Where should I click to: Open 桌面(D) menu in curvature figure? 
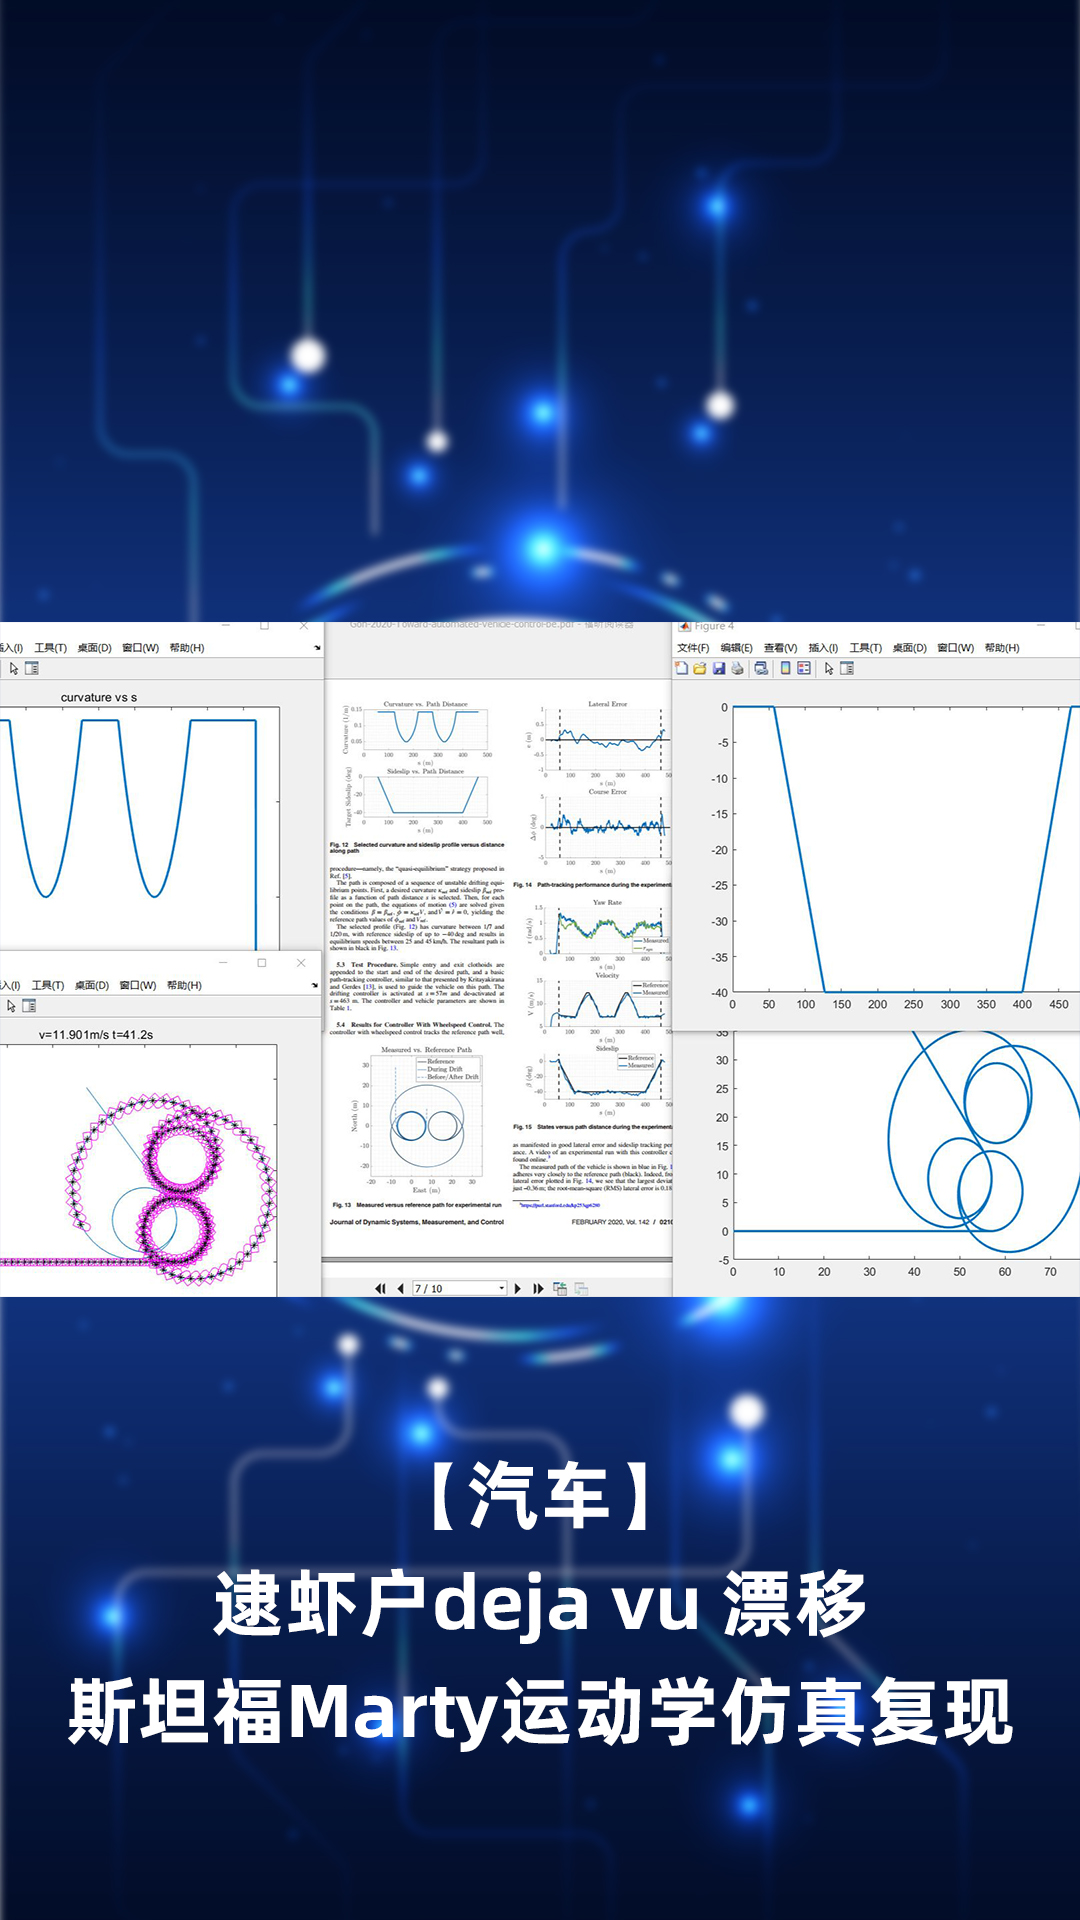[x=95, y=648]
